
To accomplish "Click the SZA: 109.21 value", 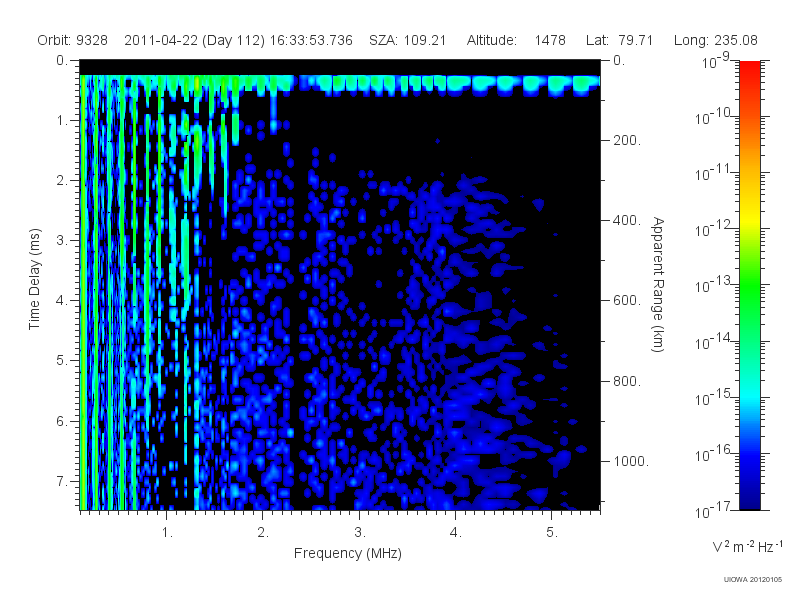I will coord(408,40).
